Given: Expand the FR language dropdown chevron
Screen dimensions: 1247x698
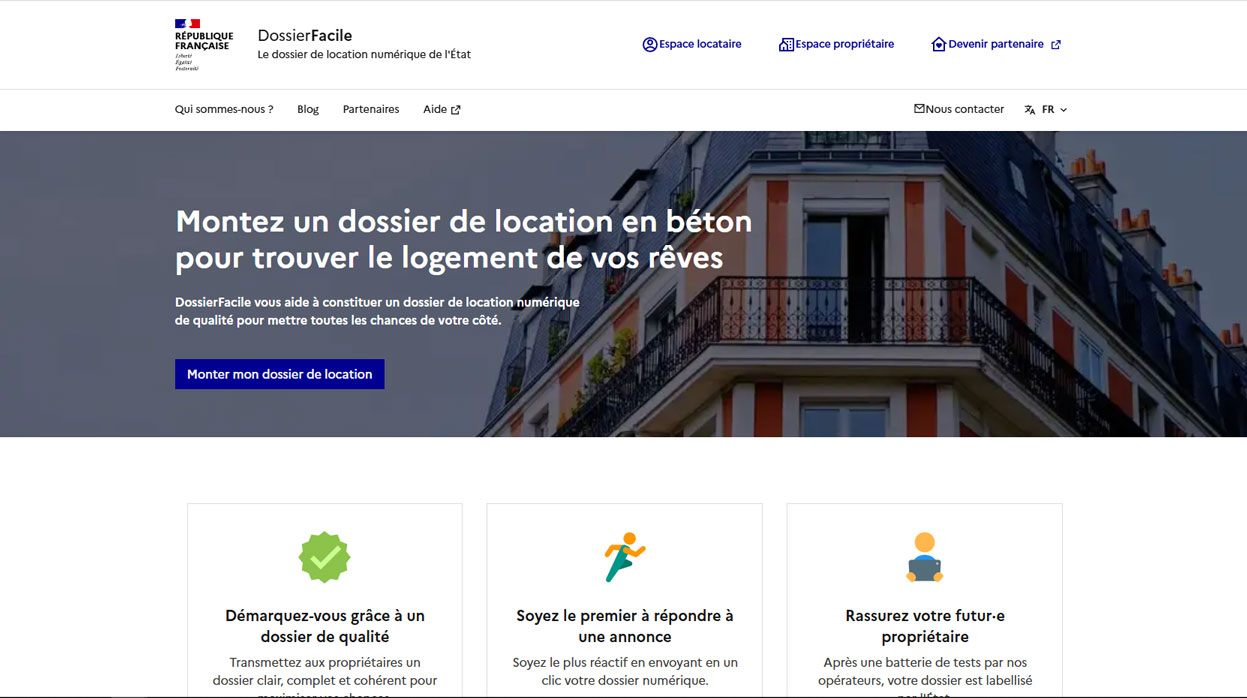Looking at the screenshot, I should pos(1063,110).
